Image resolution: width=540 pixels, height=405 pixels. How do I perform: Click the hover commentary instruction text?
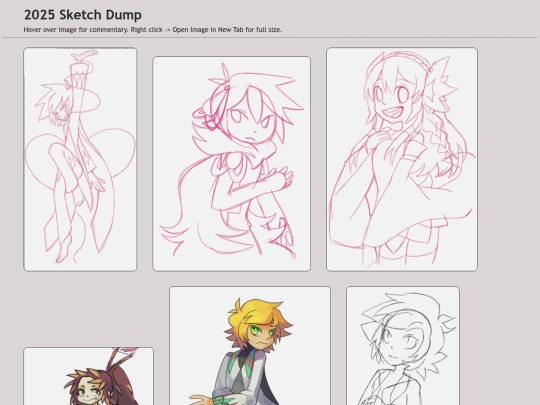pos(153,30)
